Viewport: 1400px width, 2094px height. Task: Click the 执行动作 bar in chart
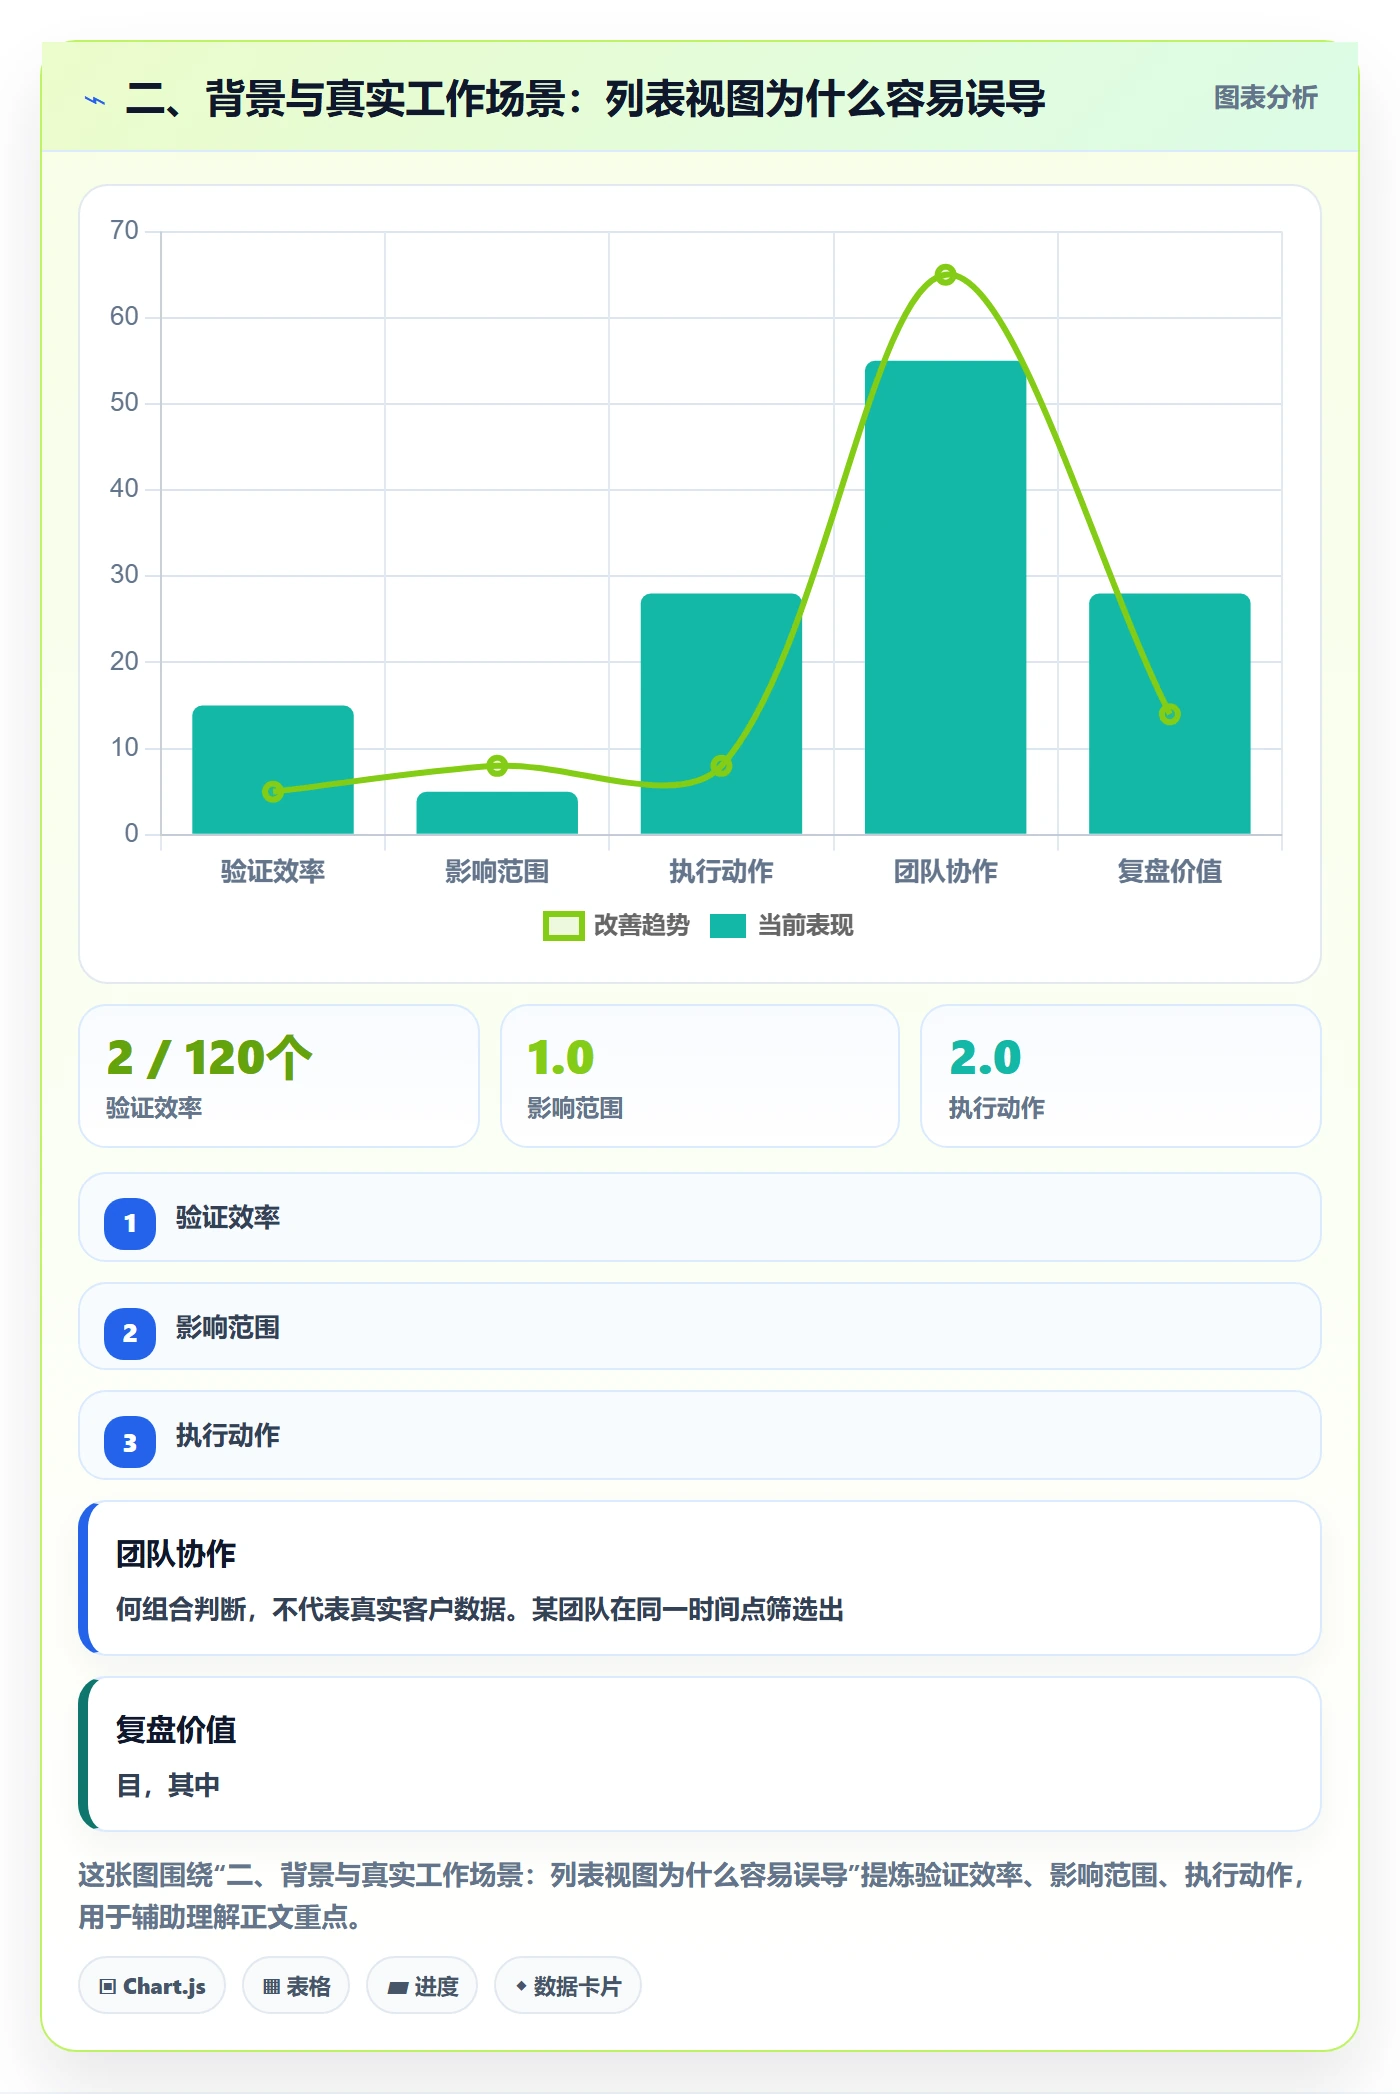[x=721, y=714]
